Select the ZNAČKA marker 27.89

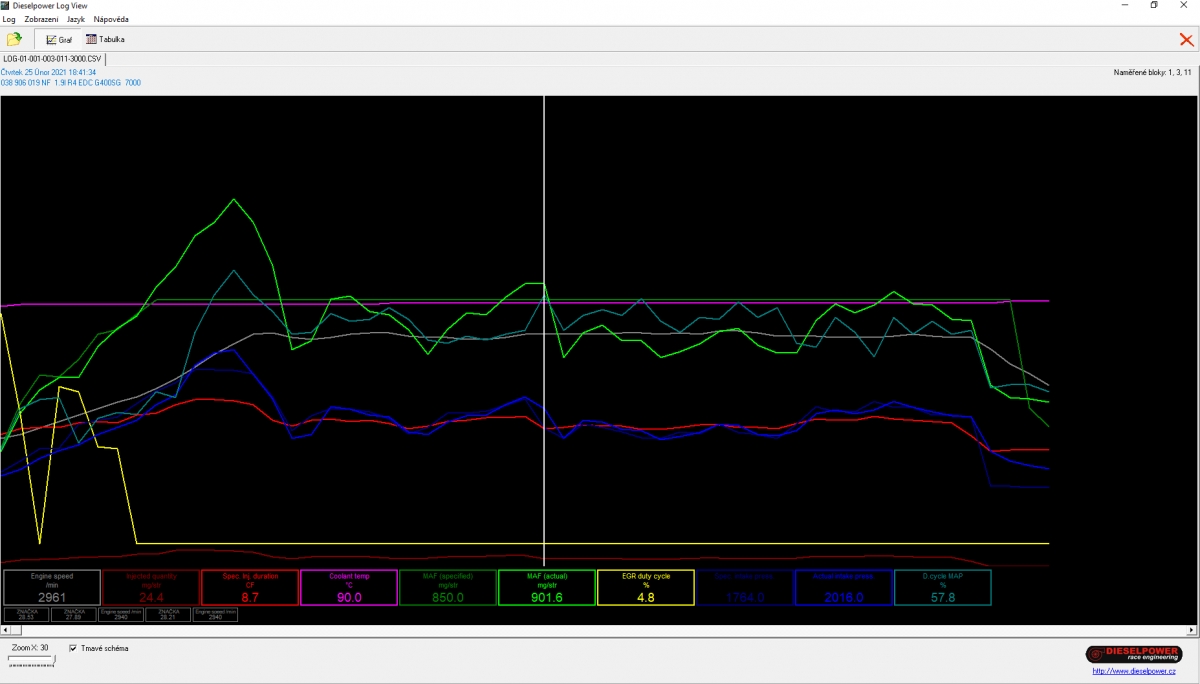[x=74, y=614]
